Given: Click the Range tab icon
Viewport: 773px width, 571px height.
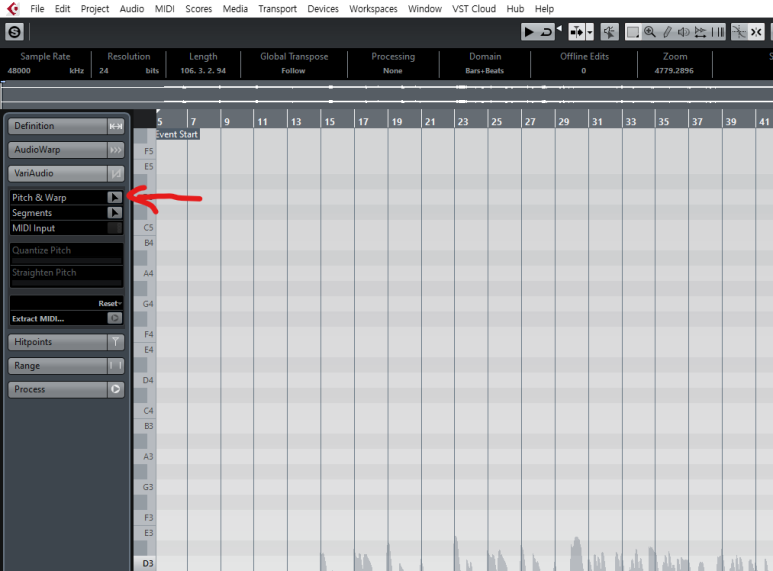Looking at the screenshot, I should [x=115, y=366].
